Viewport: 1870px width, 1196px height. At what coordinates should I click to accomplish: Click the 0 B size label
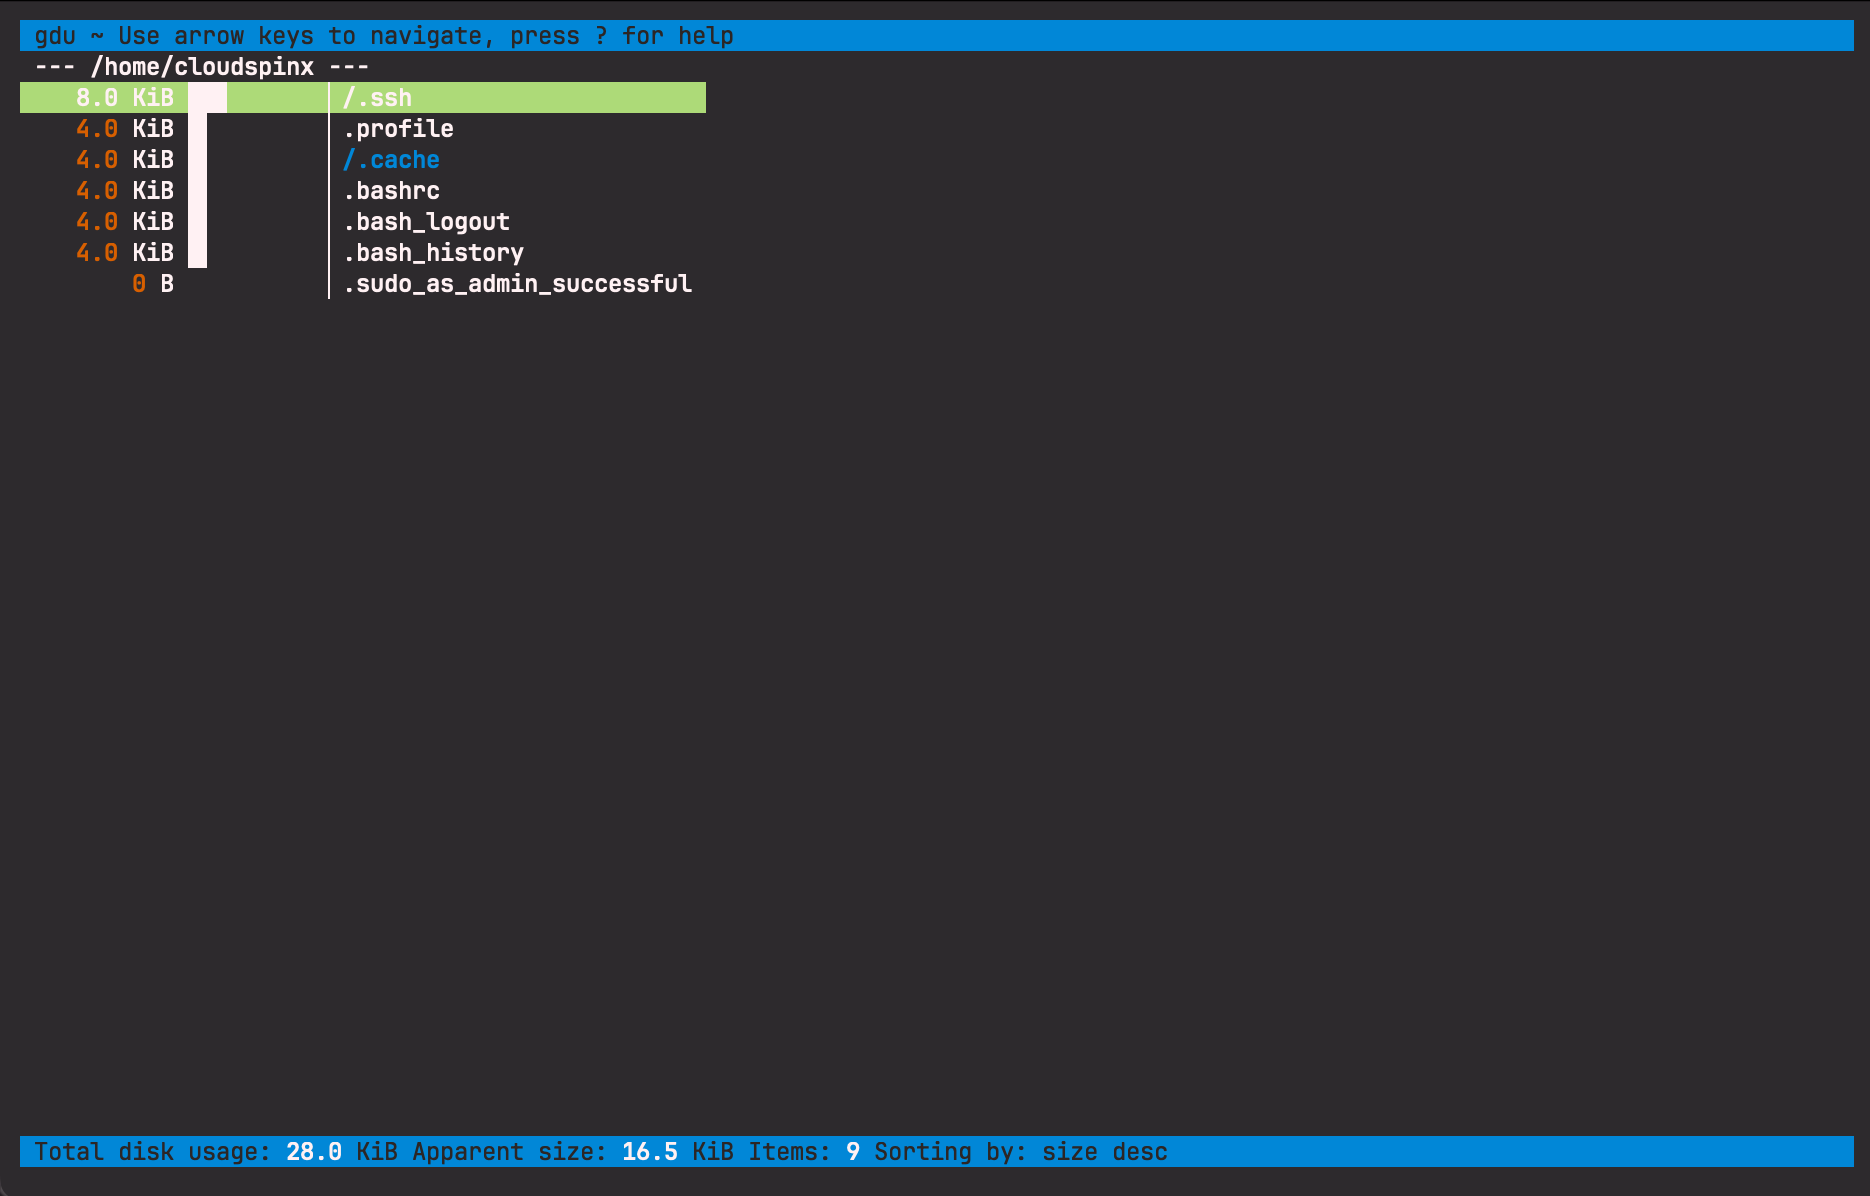tap(154, 284)
